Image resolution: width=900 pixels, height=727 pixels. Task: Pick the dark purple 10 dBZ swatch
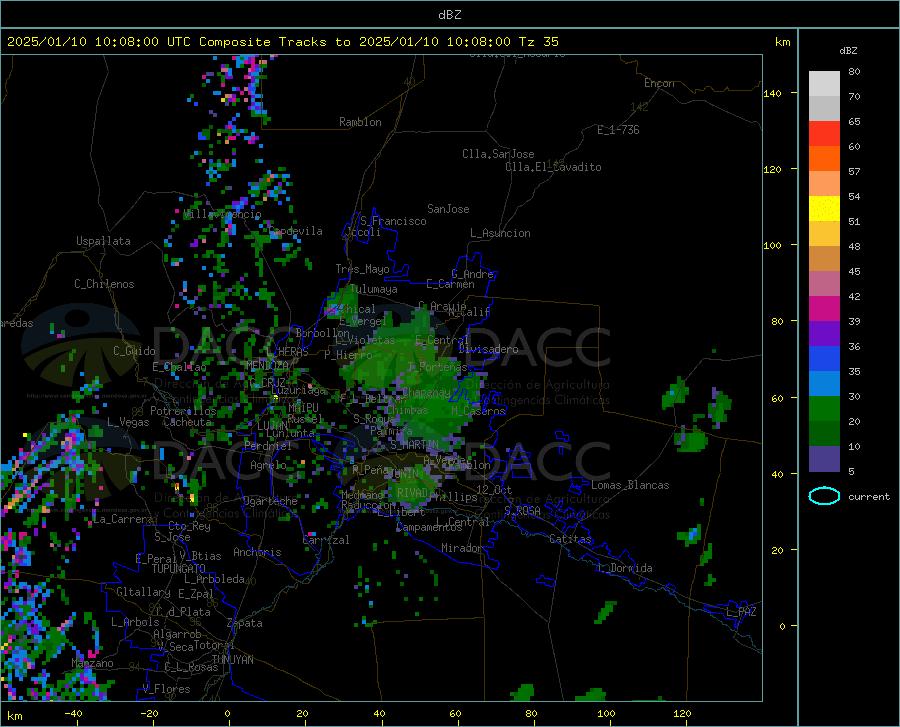[x=824, y=459]
